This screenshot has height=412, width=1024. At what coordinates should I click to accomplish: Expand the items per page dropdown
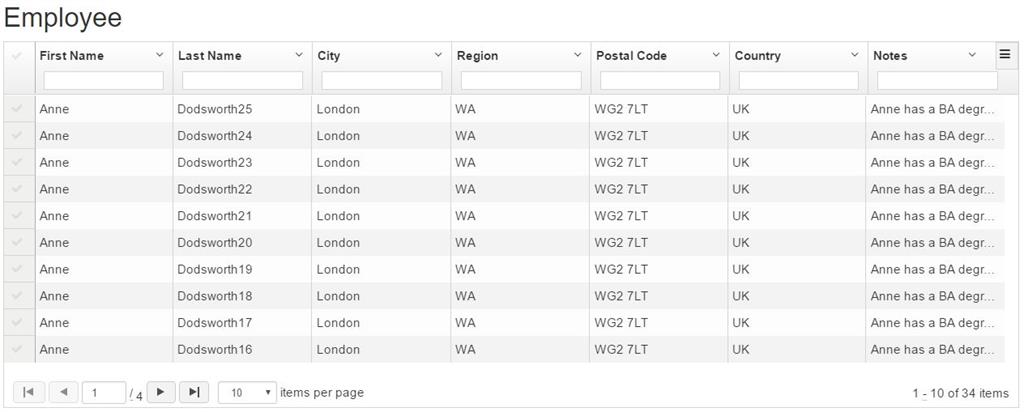pyautogui.click(x=248, y=393)
